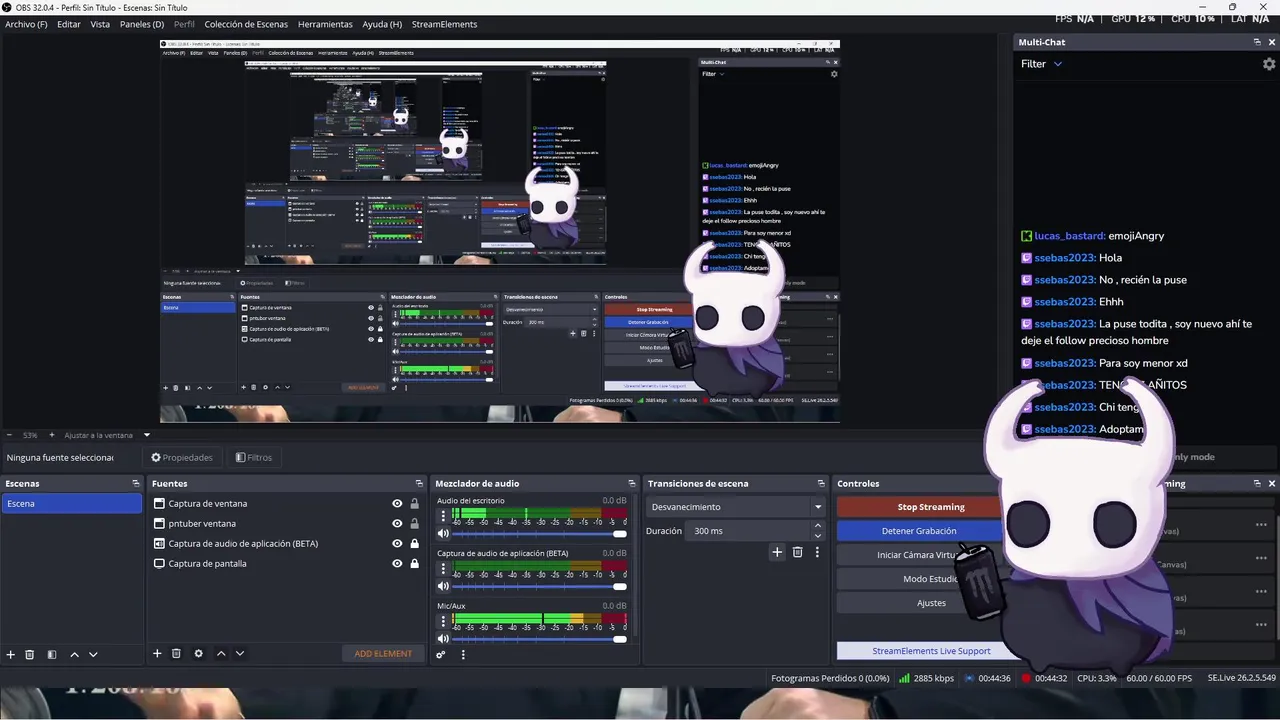This screenshot has height=720, width=1280.
Task: Open Colección de Escenas menu
Action: click(246, 24)
